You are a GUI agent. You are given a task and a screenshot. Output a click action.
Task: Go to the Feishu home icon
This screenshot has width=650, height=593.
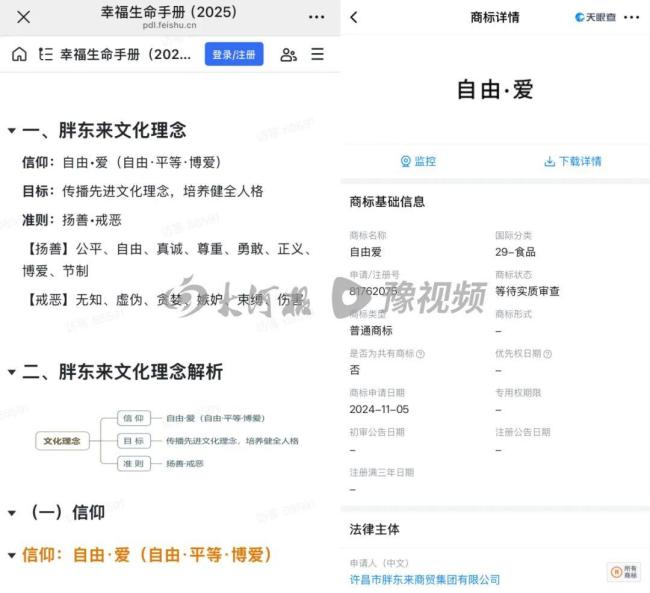(19, 54)
